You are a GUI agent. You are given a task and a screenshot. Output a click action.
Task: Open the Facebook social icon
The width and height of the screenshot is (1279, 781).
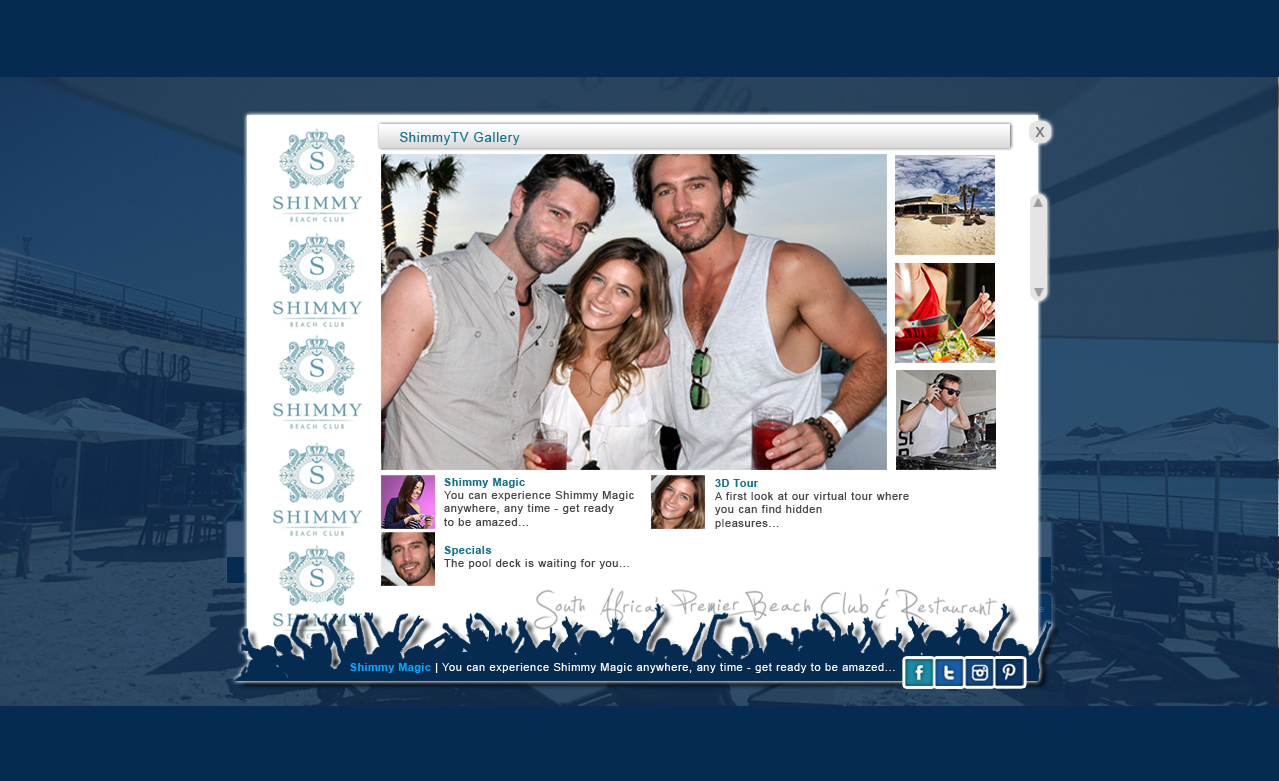(x=918, y=673)
